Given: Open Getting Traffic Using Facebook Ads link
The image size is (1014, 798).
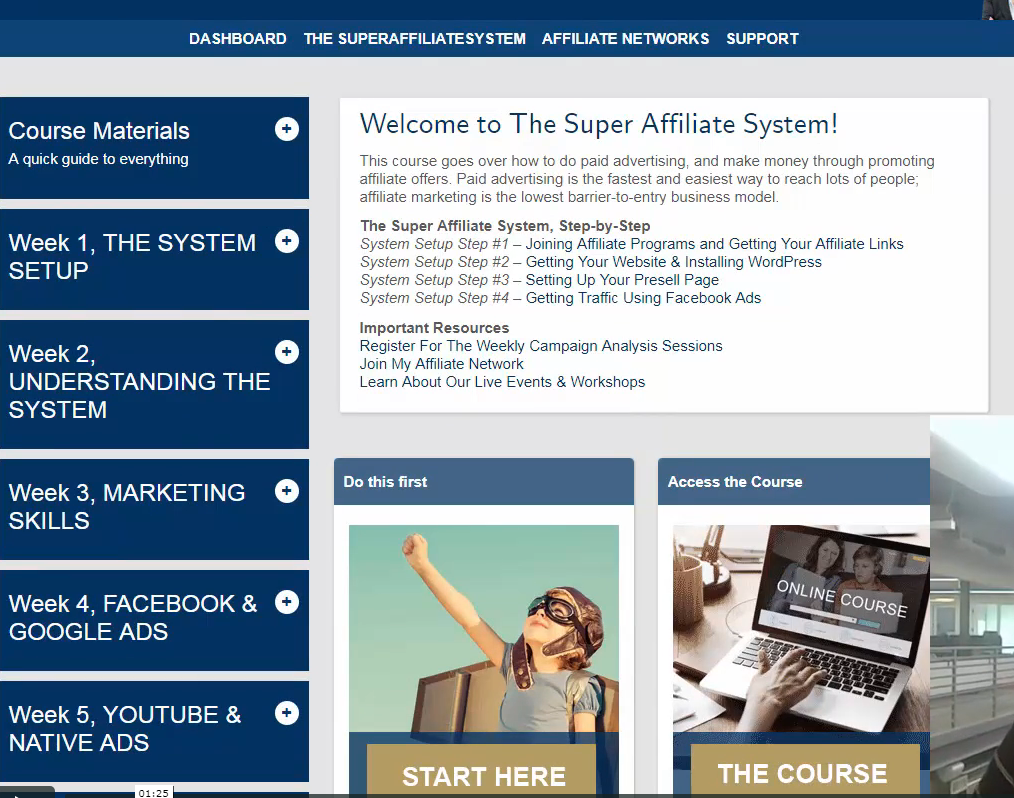Looking at the screenshot, I should [x=643, y=298].
